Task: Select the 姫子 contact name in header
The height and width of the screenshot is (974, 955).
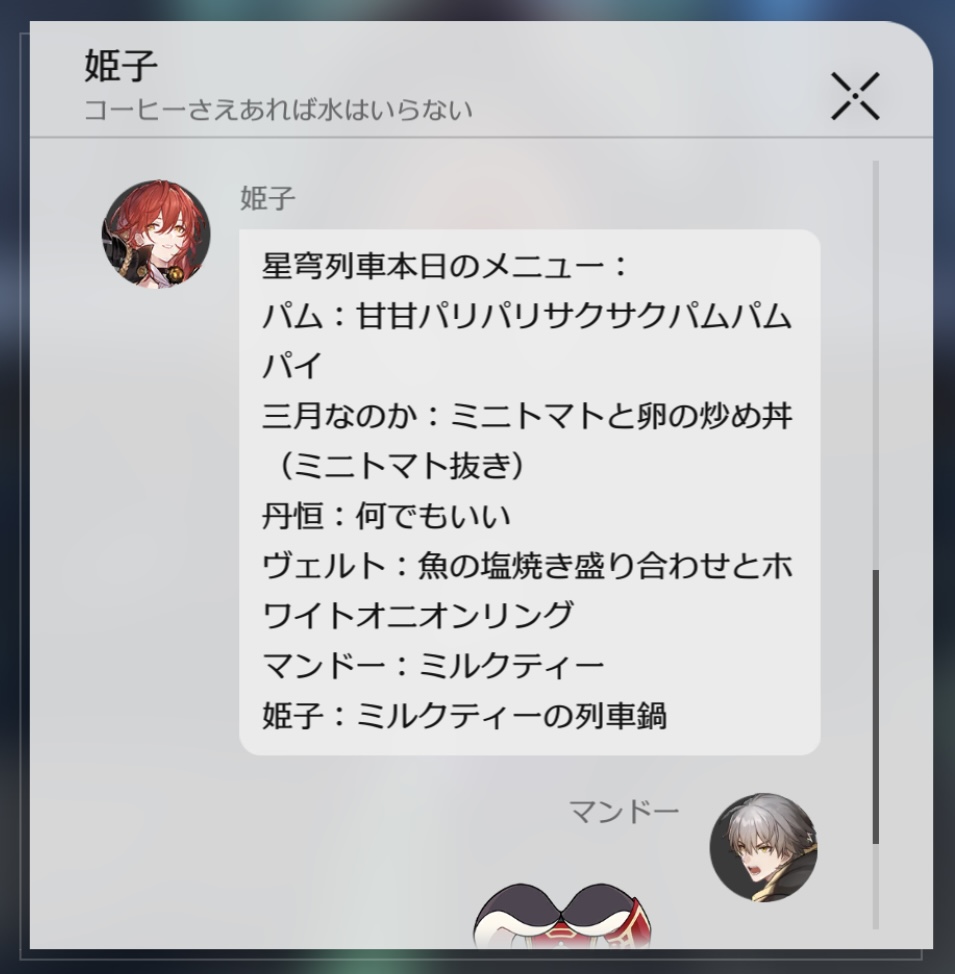Action: tap(121, 65)
